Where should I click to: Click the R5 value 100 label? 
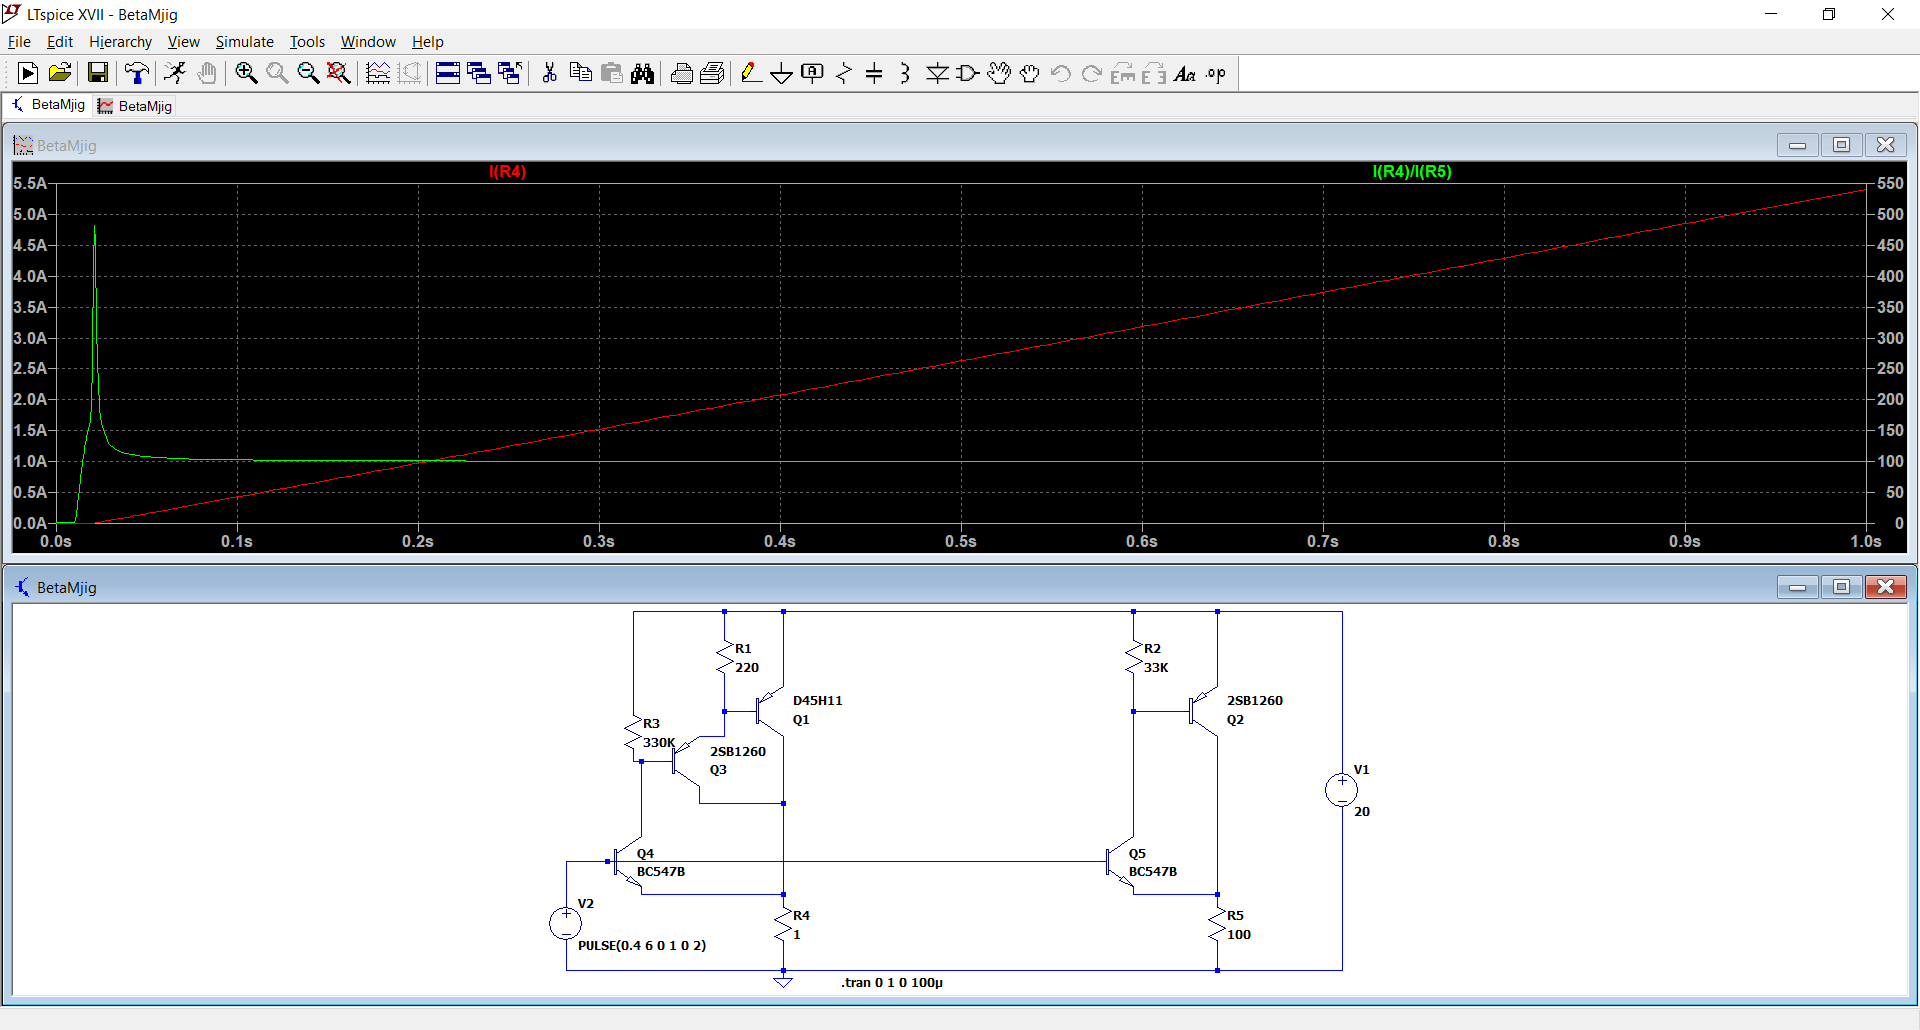click(x=1239, y=935)
